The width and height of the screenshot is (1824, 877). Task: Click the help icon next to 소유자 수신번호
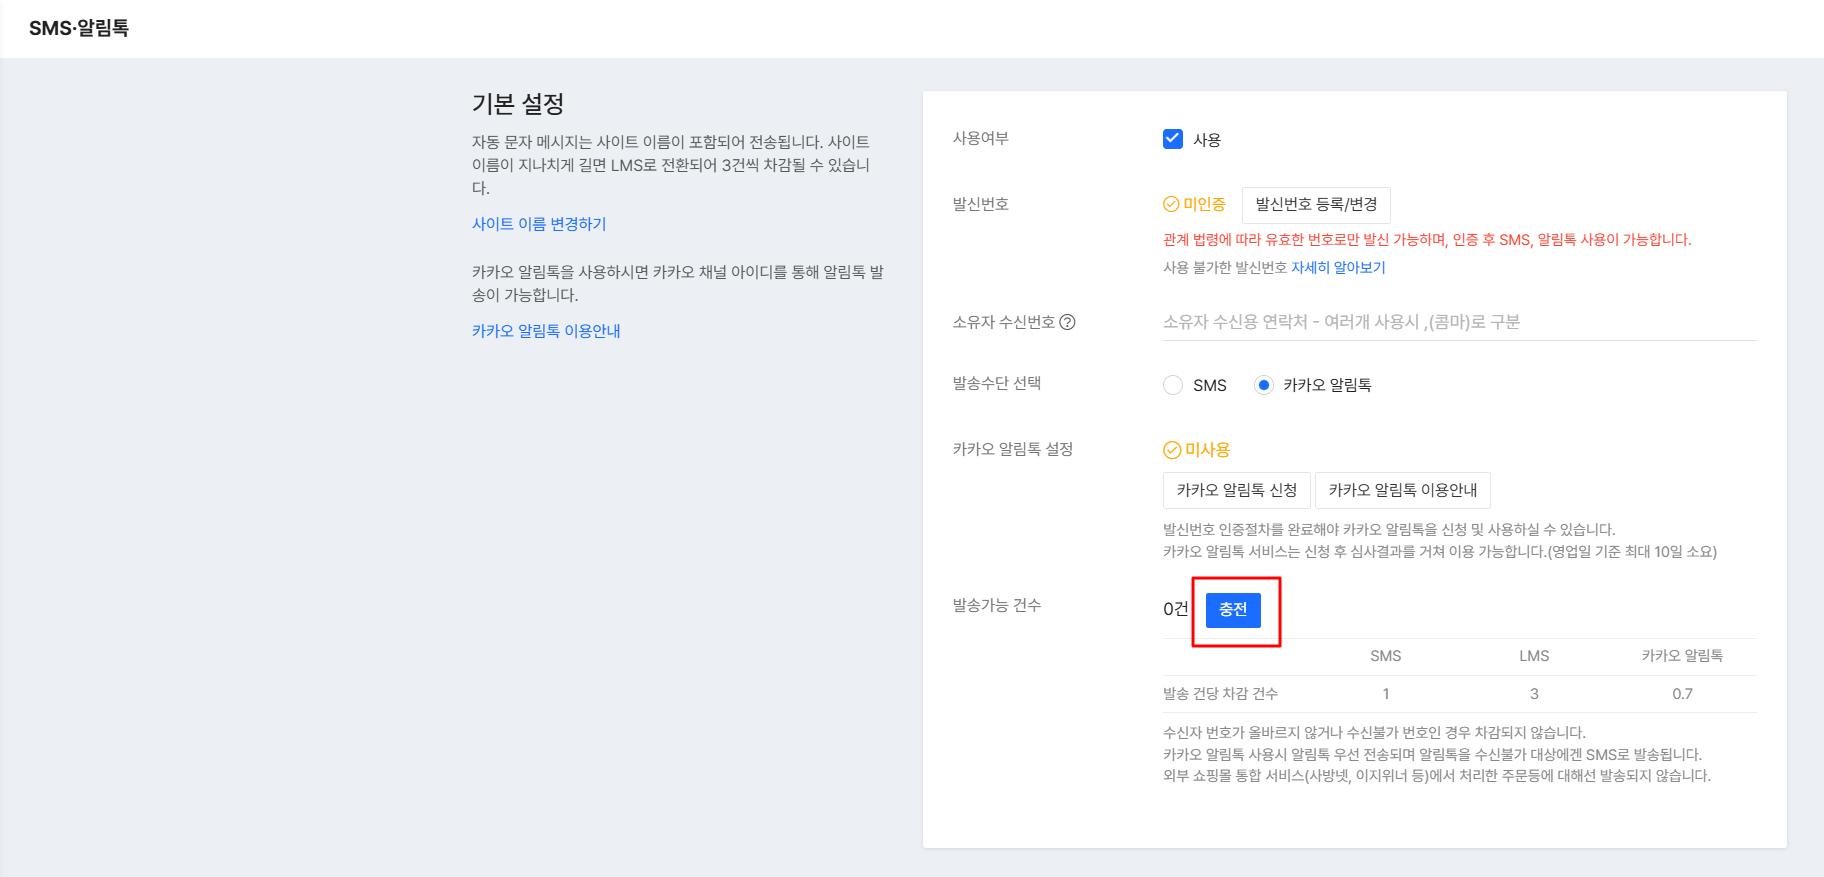[x=1067, y=322]
